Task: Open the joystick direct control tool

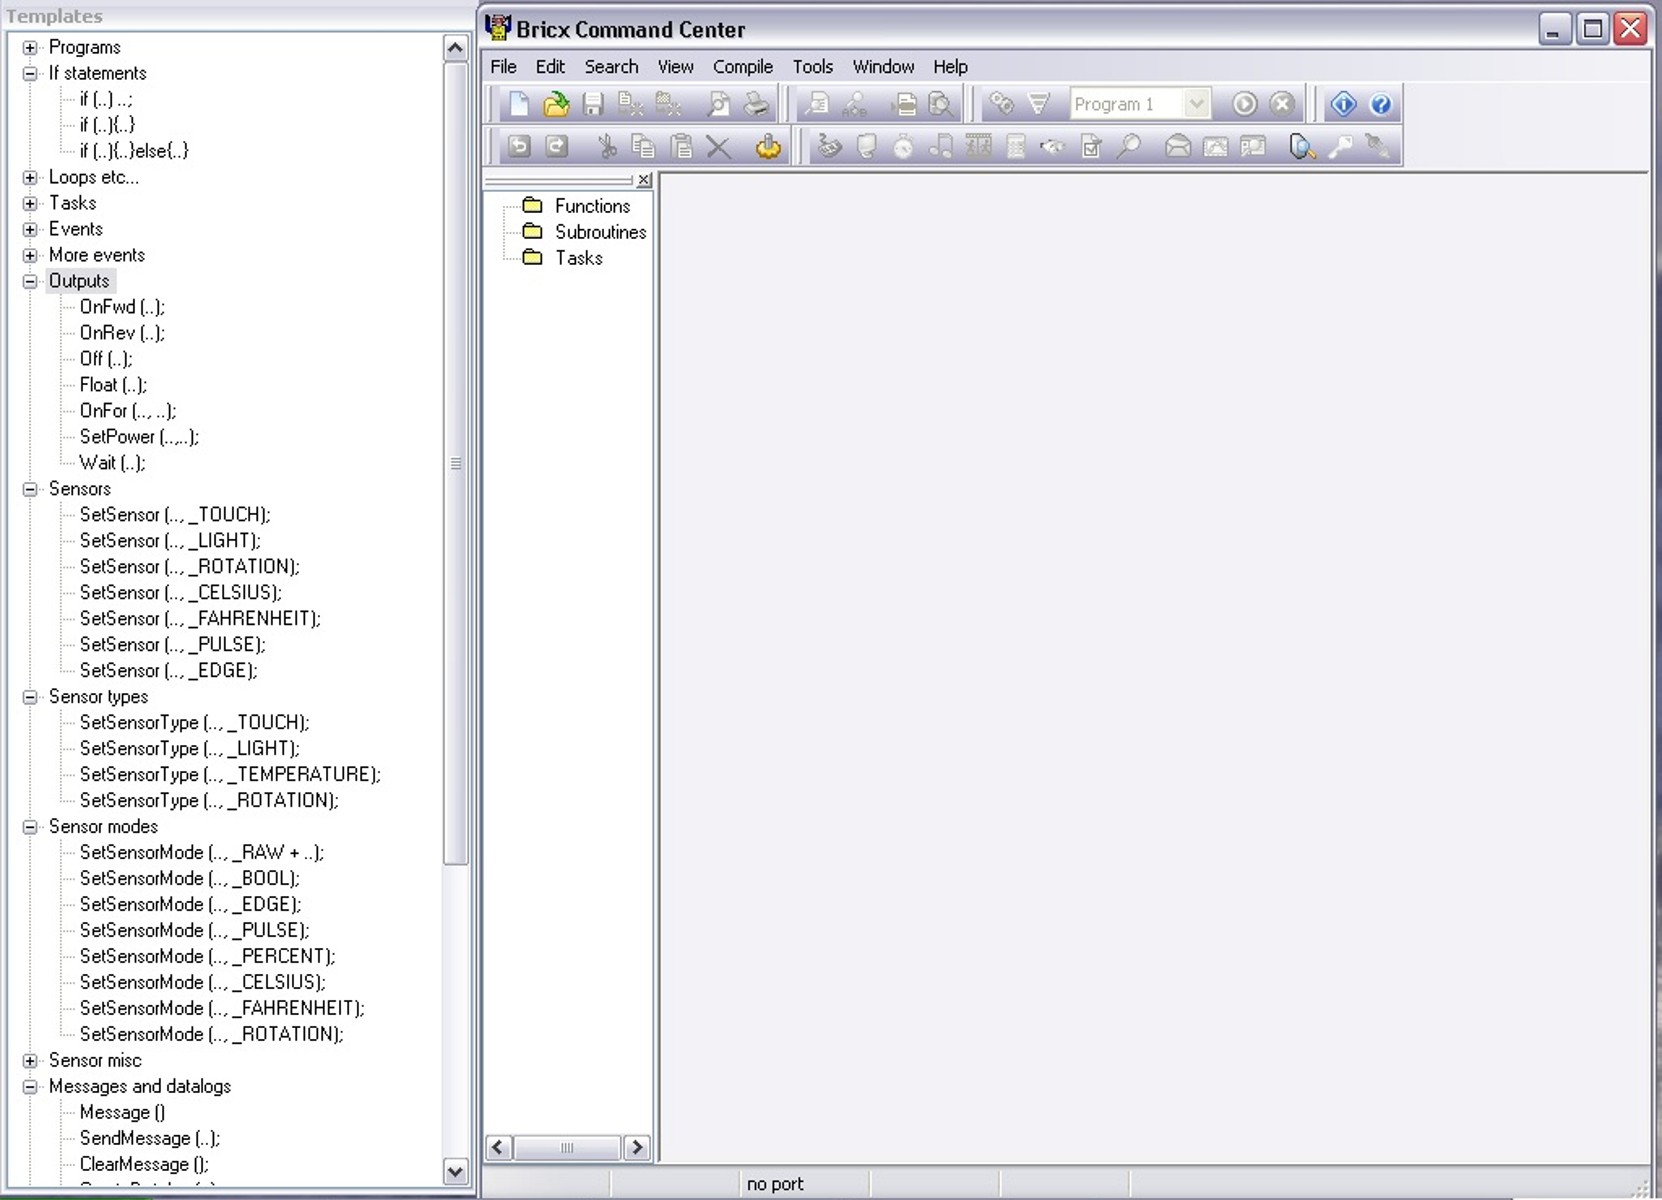Action: click(830, 147)
